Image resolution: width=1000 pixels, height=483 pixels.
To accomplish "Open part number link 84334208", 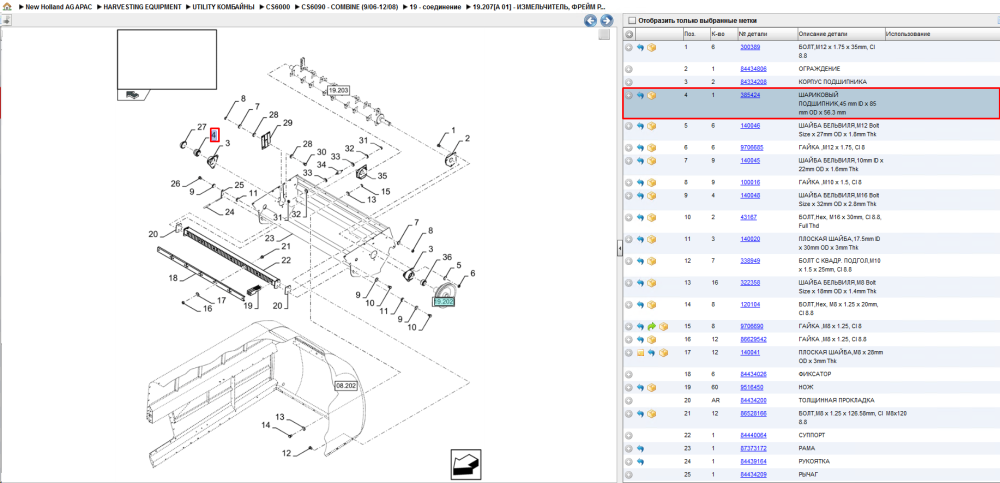I will pyautogui.click(x=753, y=82).
